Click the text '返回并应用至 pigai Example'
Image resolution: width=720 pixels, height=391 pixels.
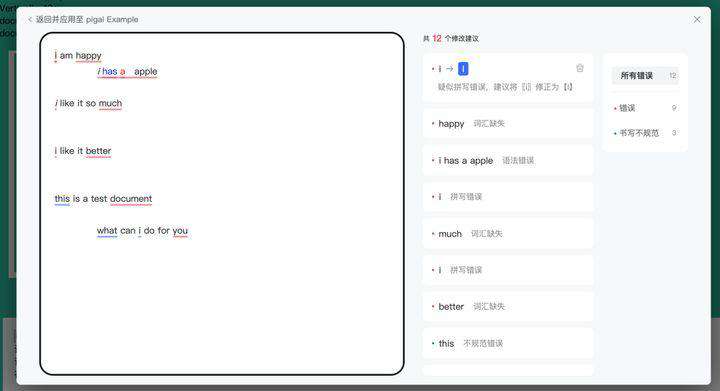pyautogui.click(x=87, y=20)
